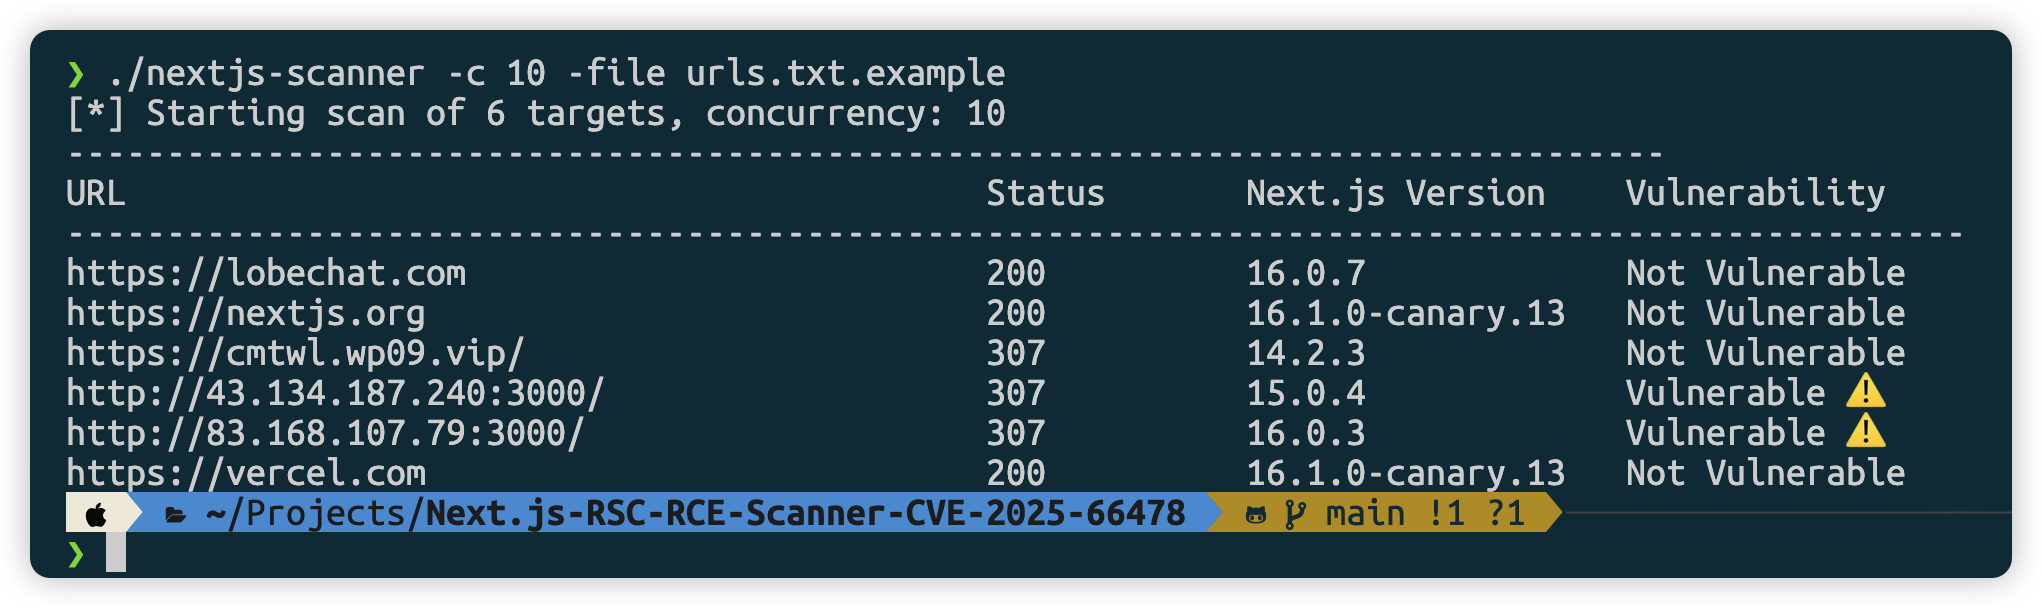Image resolution: width=2042 pixels, height=608 pixels.
Task: Open the http://83.168.107.79:3000/ URL
Action: [x=325, y=433]
